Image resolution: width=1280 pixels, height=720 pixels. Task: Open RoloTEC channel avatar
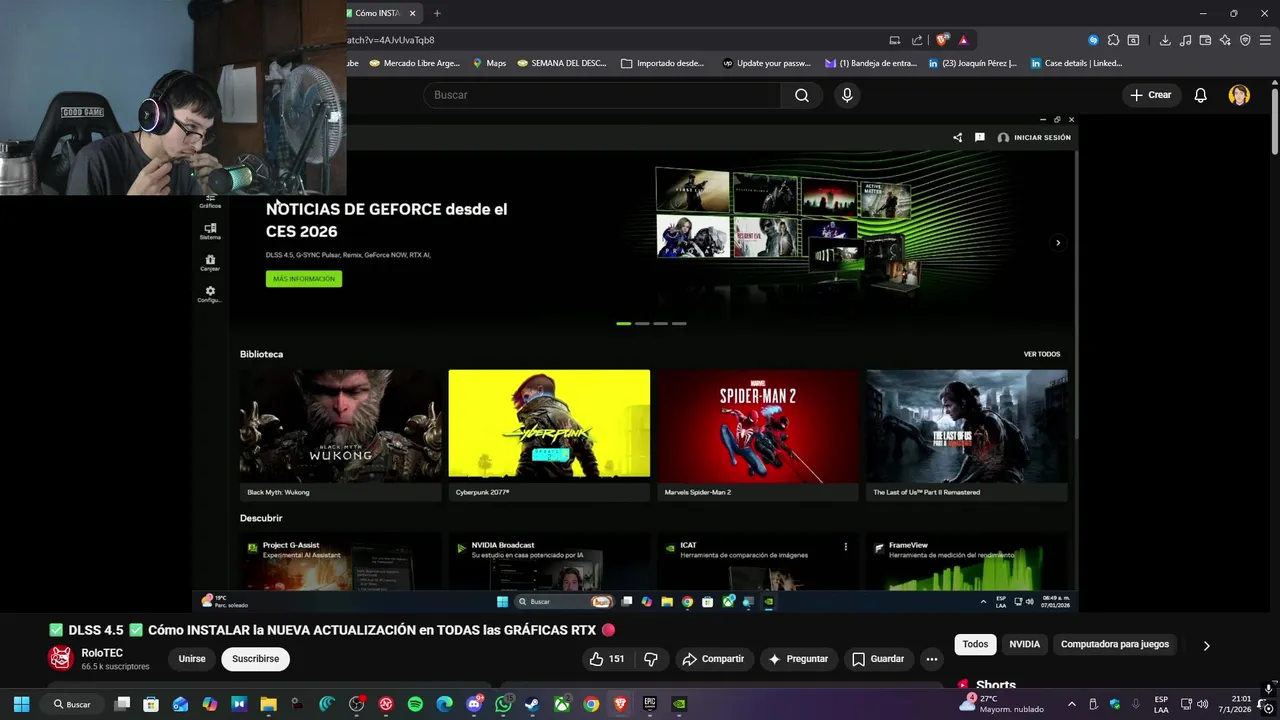[61, 658]
